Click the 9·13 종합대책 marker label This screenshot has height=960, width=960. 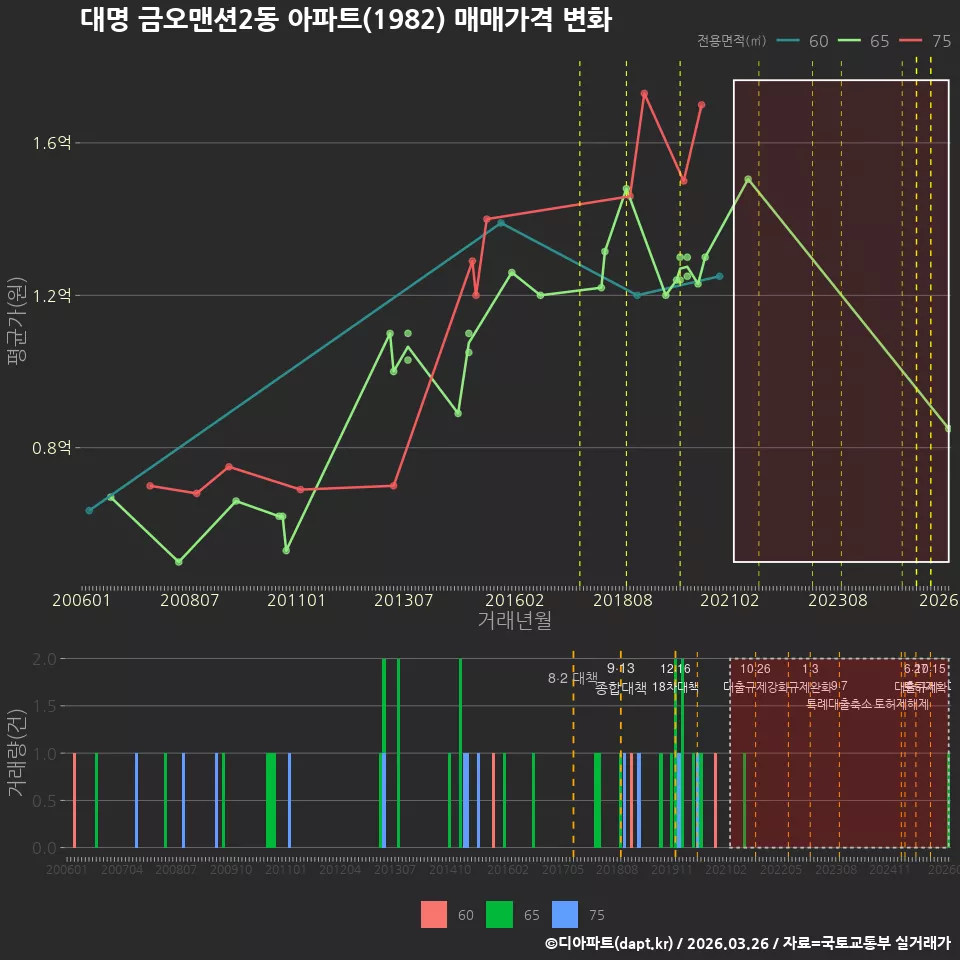(621, 678)
